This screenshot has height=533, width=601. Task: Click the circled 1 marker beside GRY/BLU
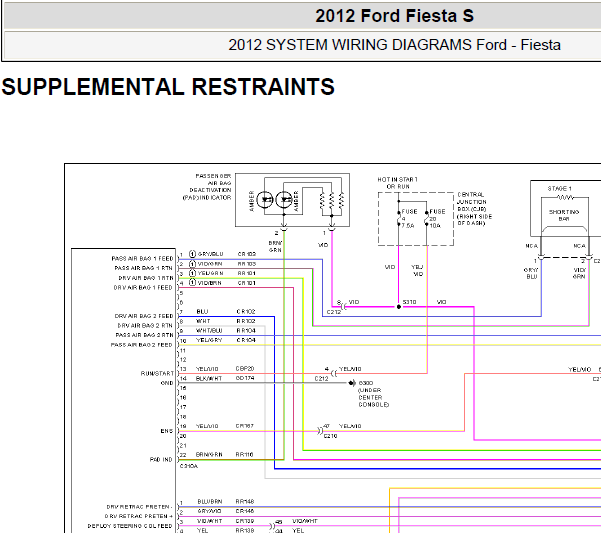tap(193, 254)
